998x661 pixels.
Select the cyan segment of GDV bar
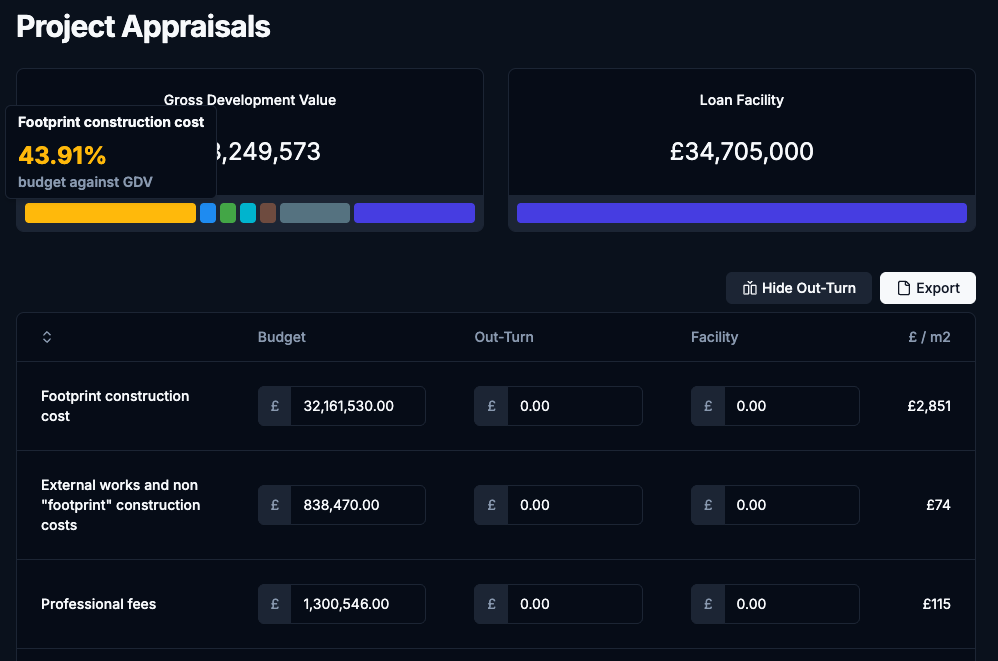tap(248, 213)
